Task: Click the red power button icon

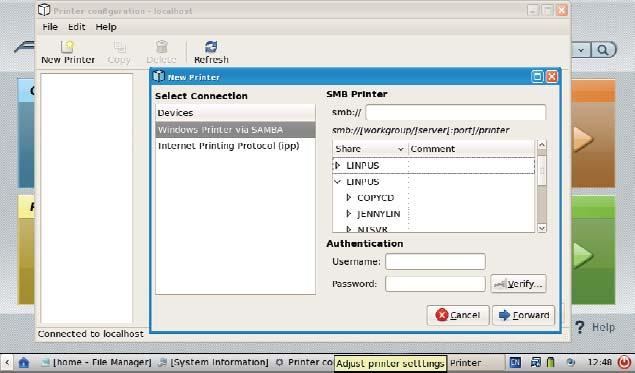Action: 625,362
